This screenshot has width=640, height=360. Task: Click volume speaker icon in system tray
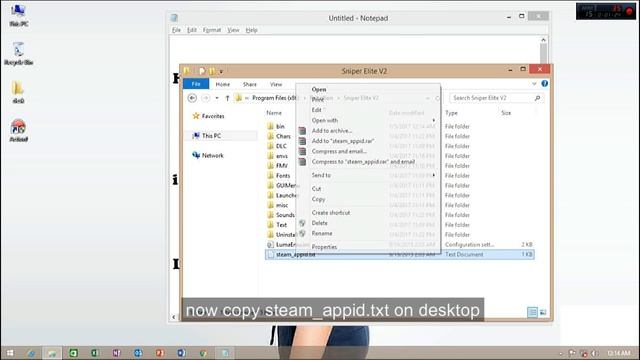595,353
